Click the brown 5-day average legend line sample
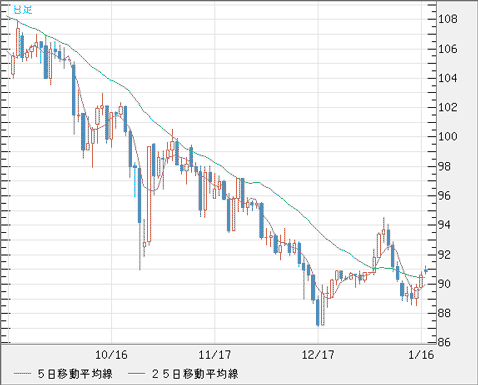This screenshot has height=385, width=478. coord(23,374)
